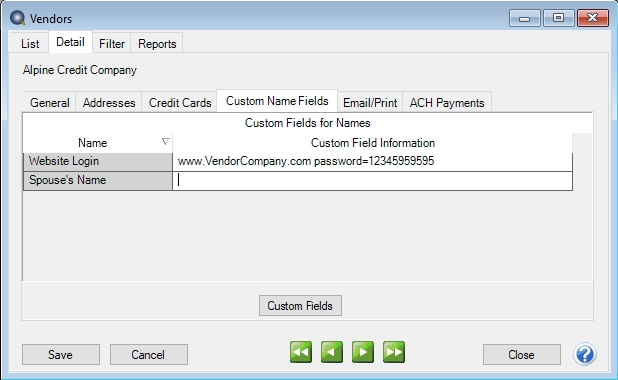Click the Website Login information field
Viewport: 618px width, 380px height.
click(x=372, y=161)
